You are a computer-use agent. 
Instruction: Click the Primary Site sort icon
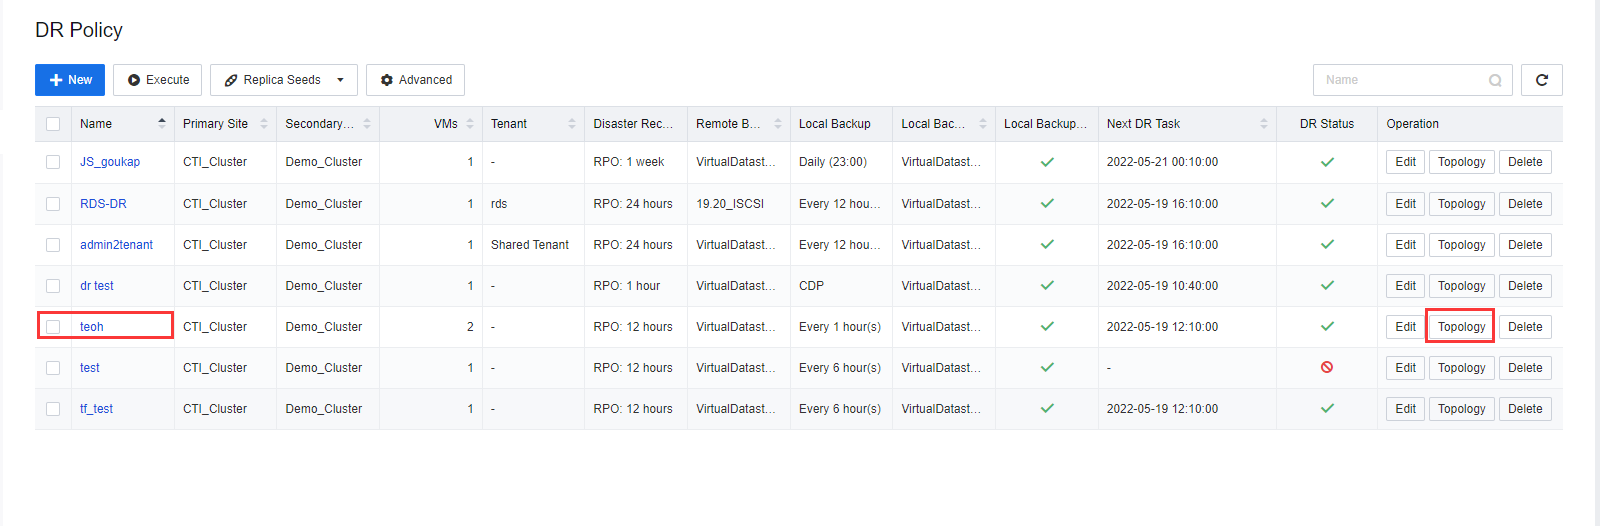click(264, 123)
